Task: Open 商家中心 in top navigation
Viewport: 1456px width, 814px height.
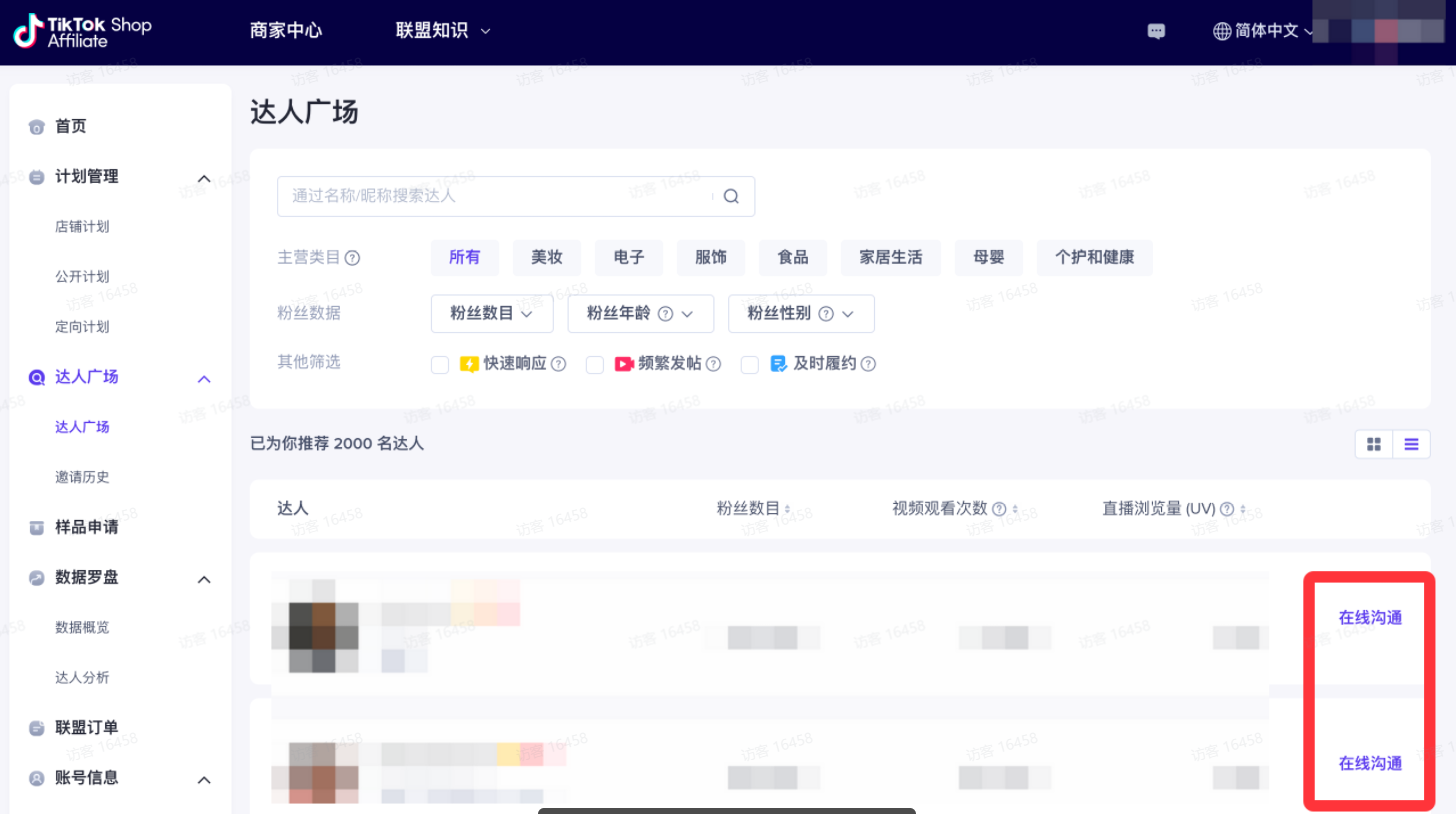Action: point(286,31)
